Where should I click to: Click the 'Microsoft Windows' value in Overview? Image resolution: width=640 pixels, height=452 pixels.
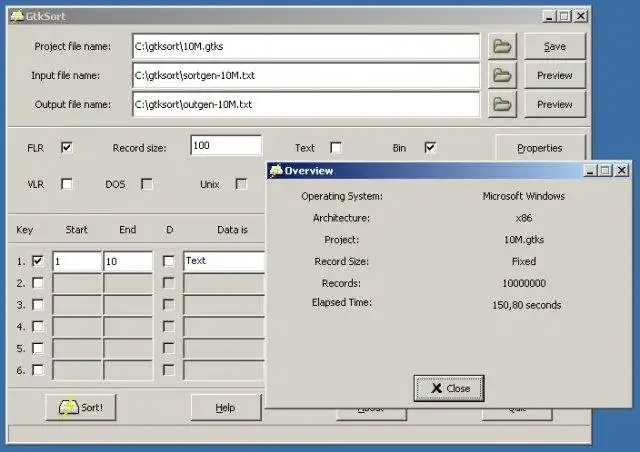[x=524, y=196]
